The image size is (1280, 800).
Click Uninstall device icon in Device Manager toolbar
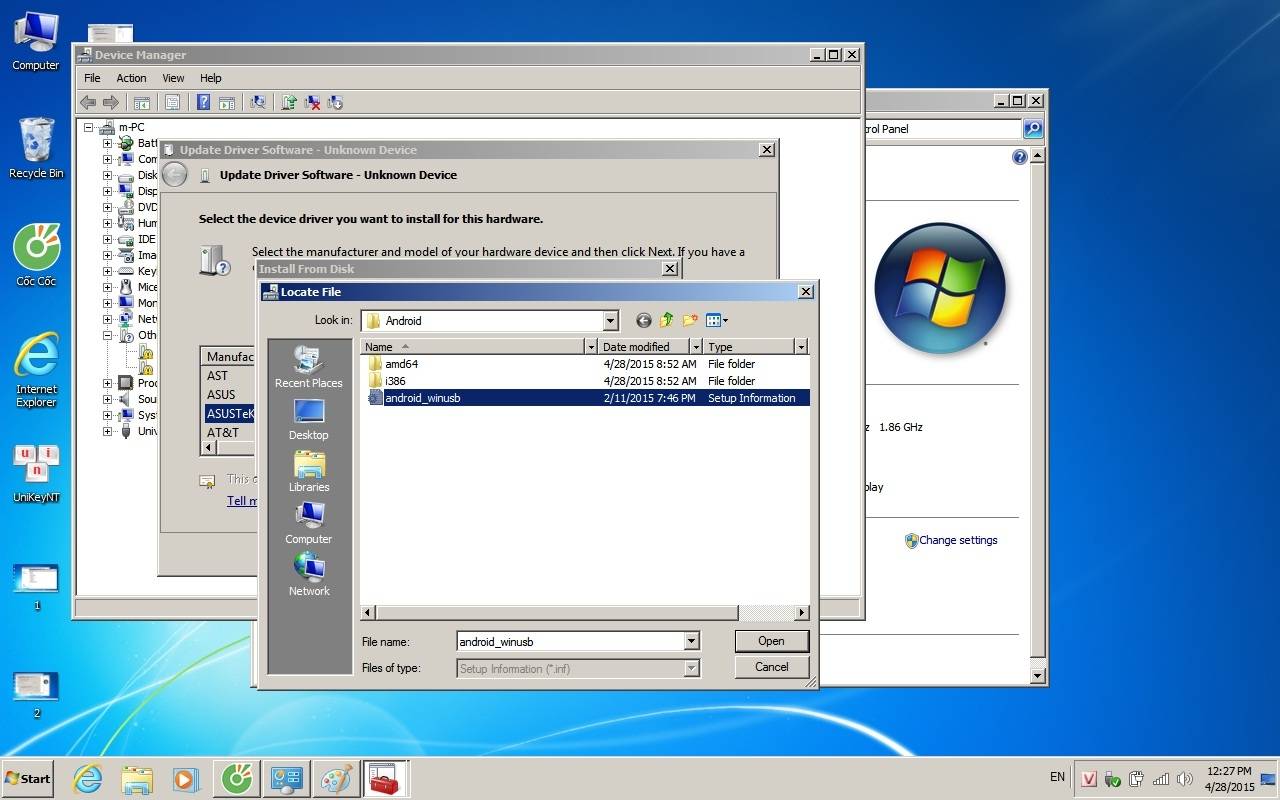[312, 102]
